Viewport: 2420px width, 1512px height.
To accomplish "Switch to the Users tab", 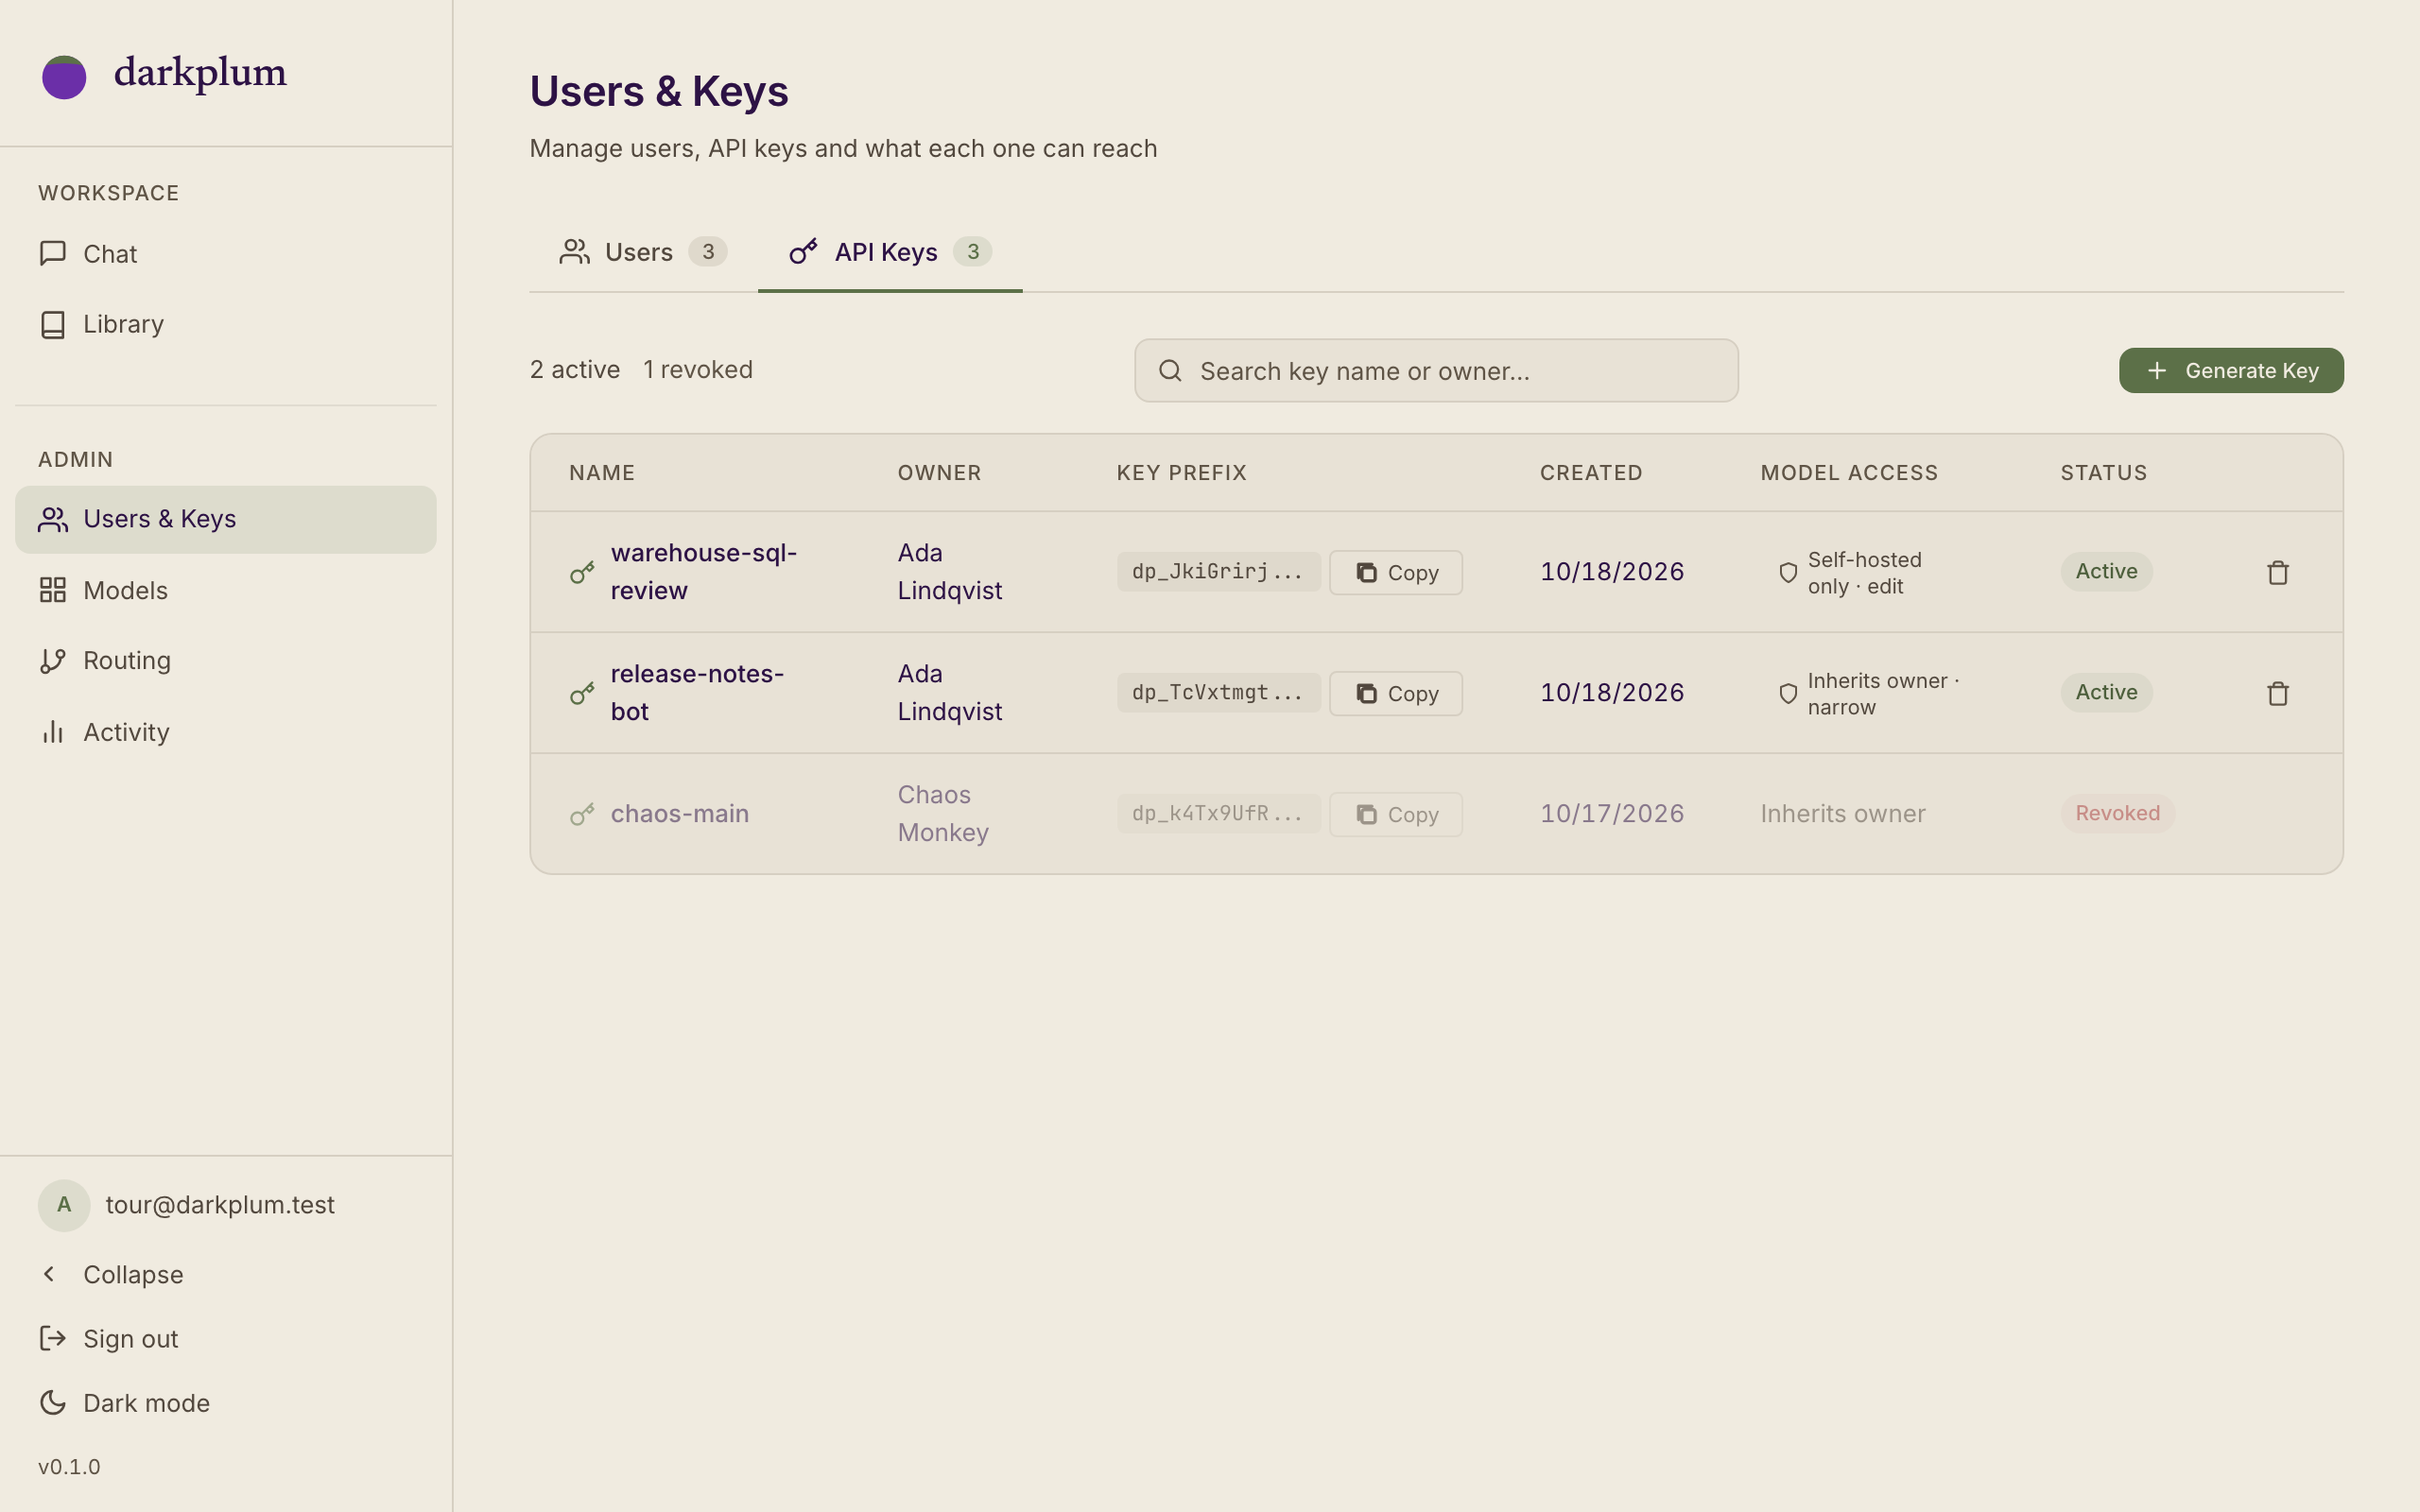I will 642,252.
